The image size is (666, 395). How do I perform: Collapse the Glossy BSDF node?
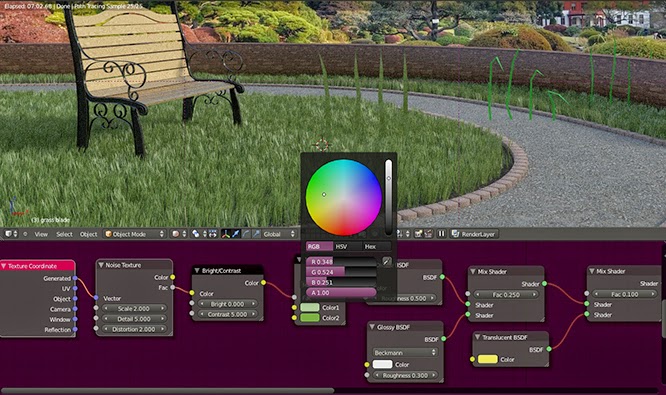pyautogui.click(x=372, y=327)
